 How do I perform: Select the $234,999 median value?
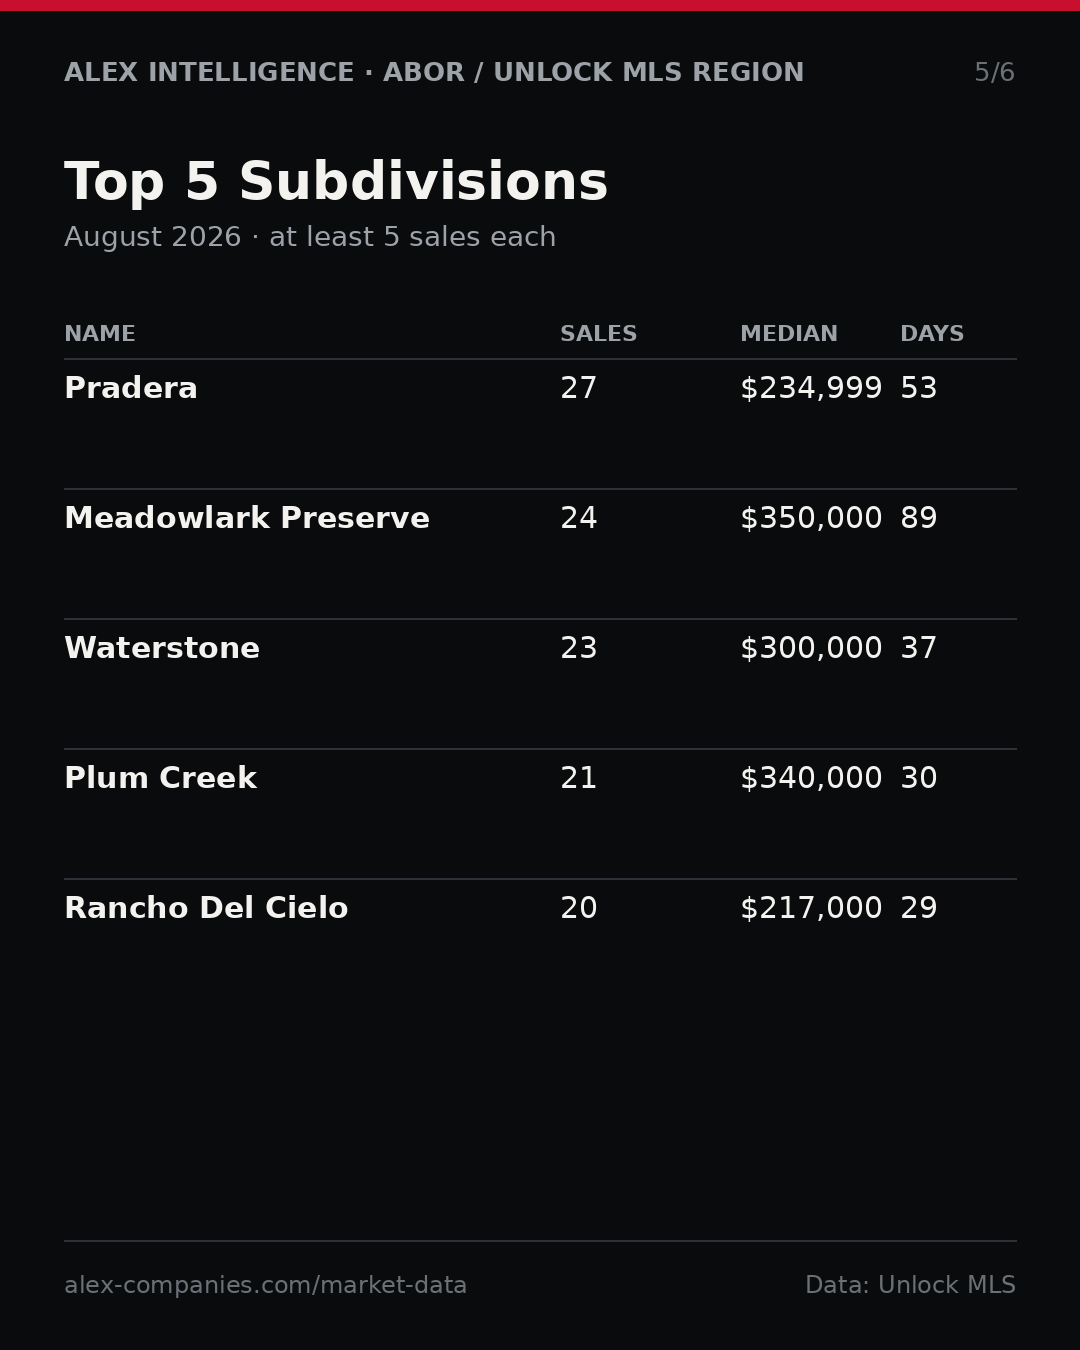tap(811, 389)
